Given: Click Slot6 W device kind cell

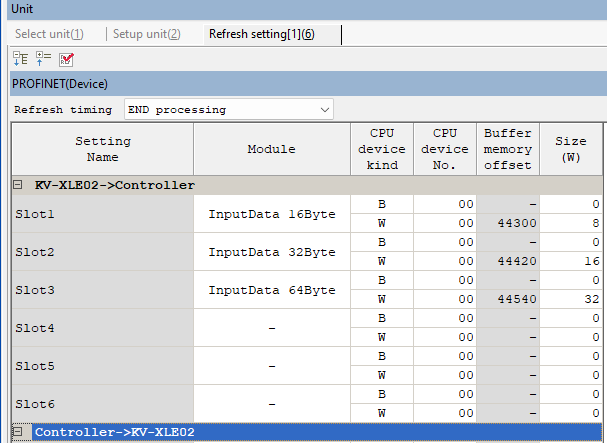Looking at the screenshot, I should [382, 413].
